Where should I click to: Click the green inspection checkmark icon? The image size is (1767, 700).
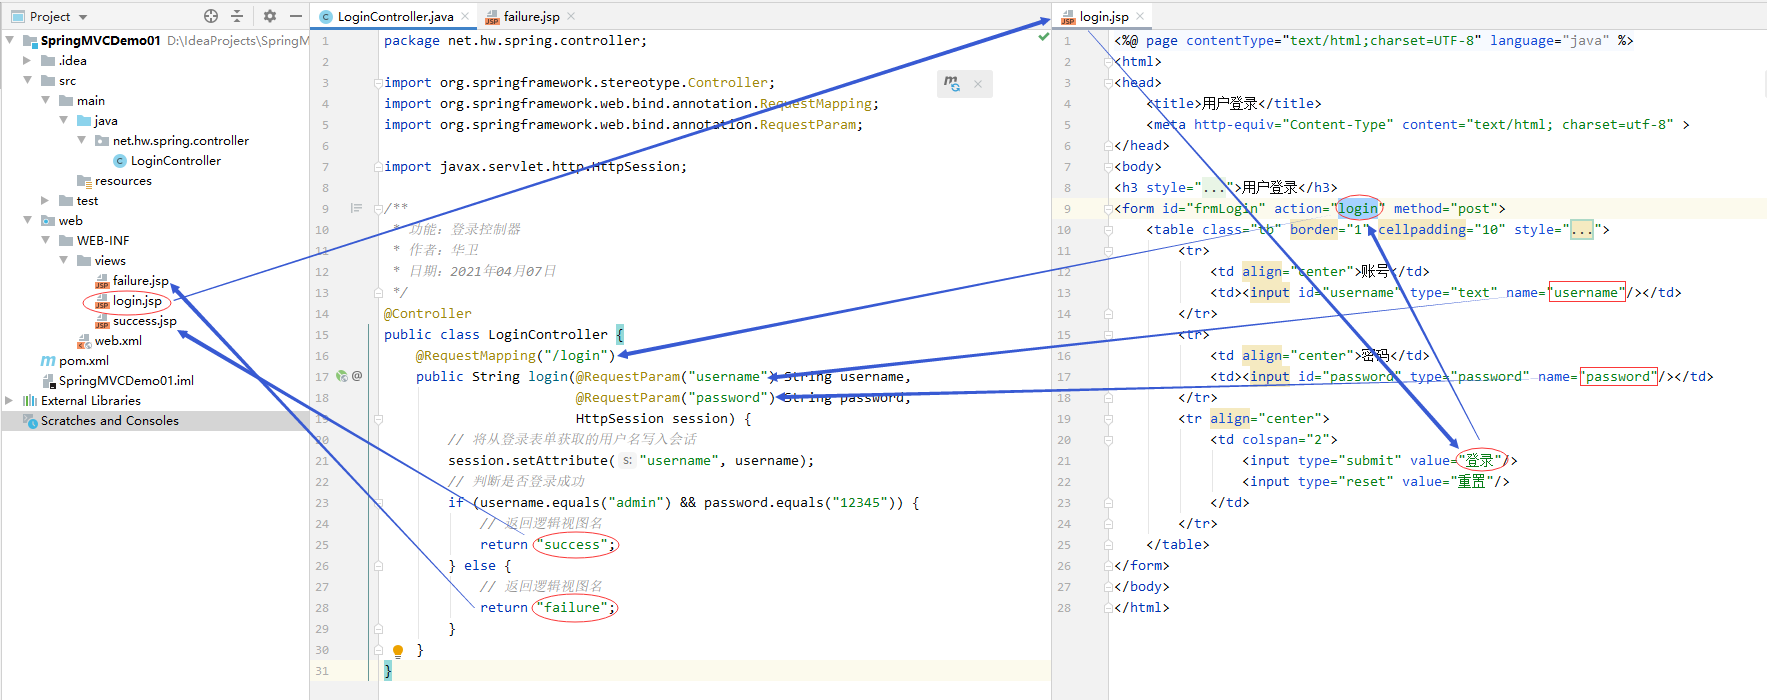coord(1043,37)
